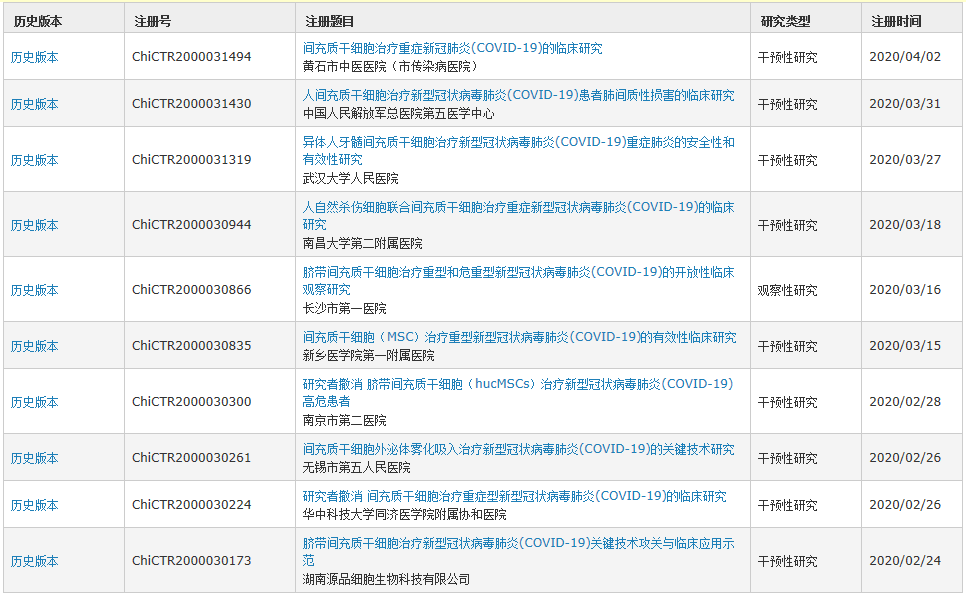Open 历史版本 link for ChiCTR2000030173
The width and height of the screenshot is (966, 597).
pyautogui.click(x=34, y=561)
